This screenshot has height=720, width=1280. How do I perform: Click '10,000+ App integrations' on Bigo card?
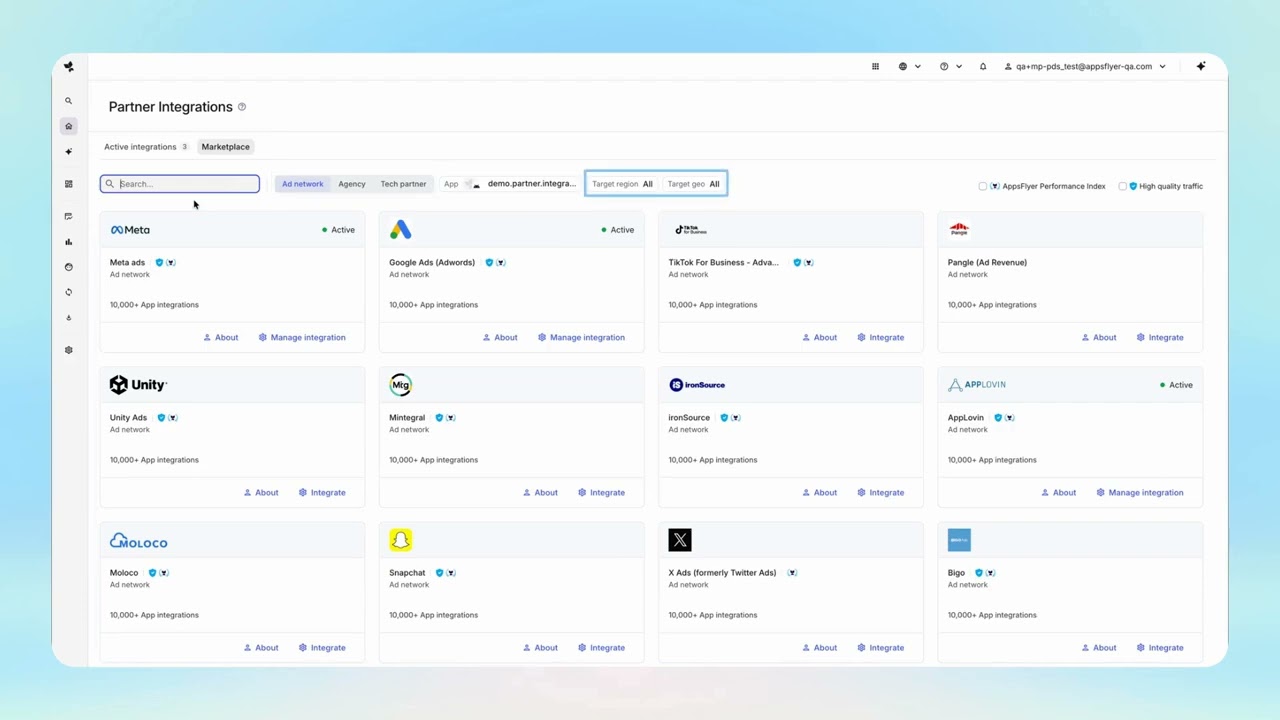click(x=992, y=615)
